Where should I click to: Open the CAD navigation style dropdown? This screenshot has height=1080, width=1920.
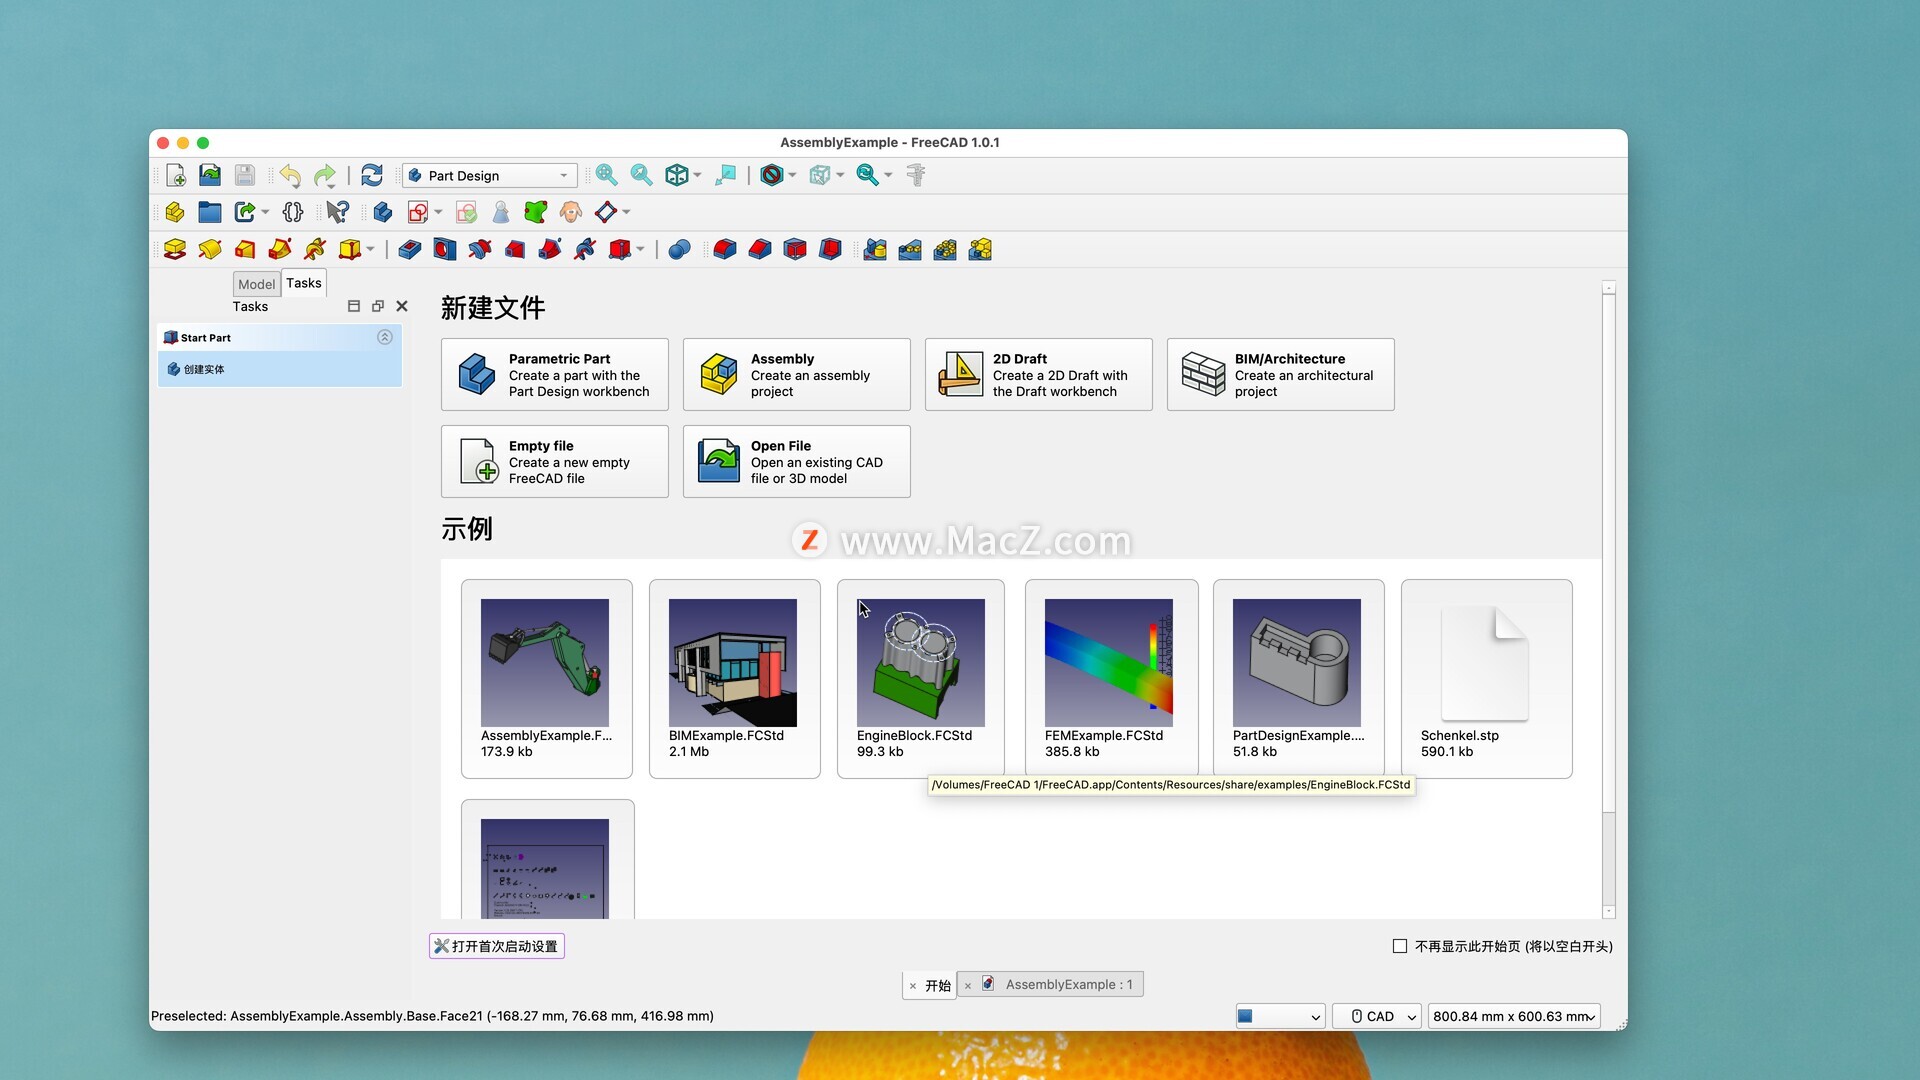pos(1377,1016)
